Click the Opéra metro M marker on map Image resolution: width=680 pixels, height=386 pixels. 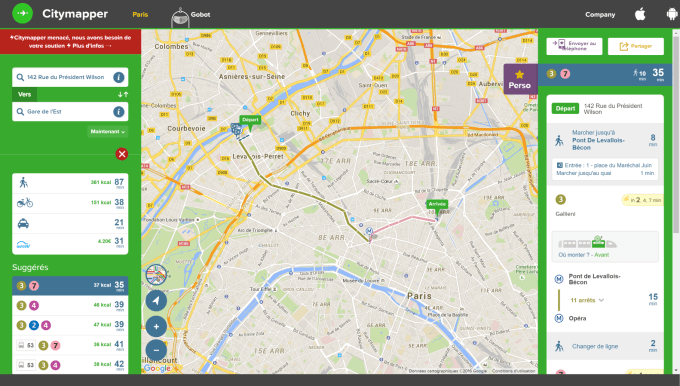369,231
